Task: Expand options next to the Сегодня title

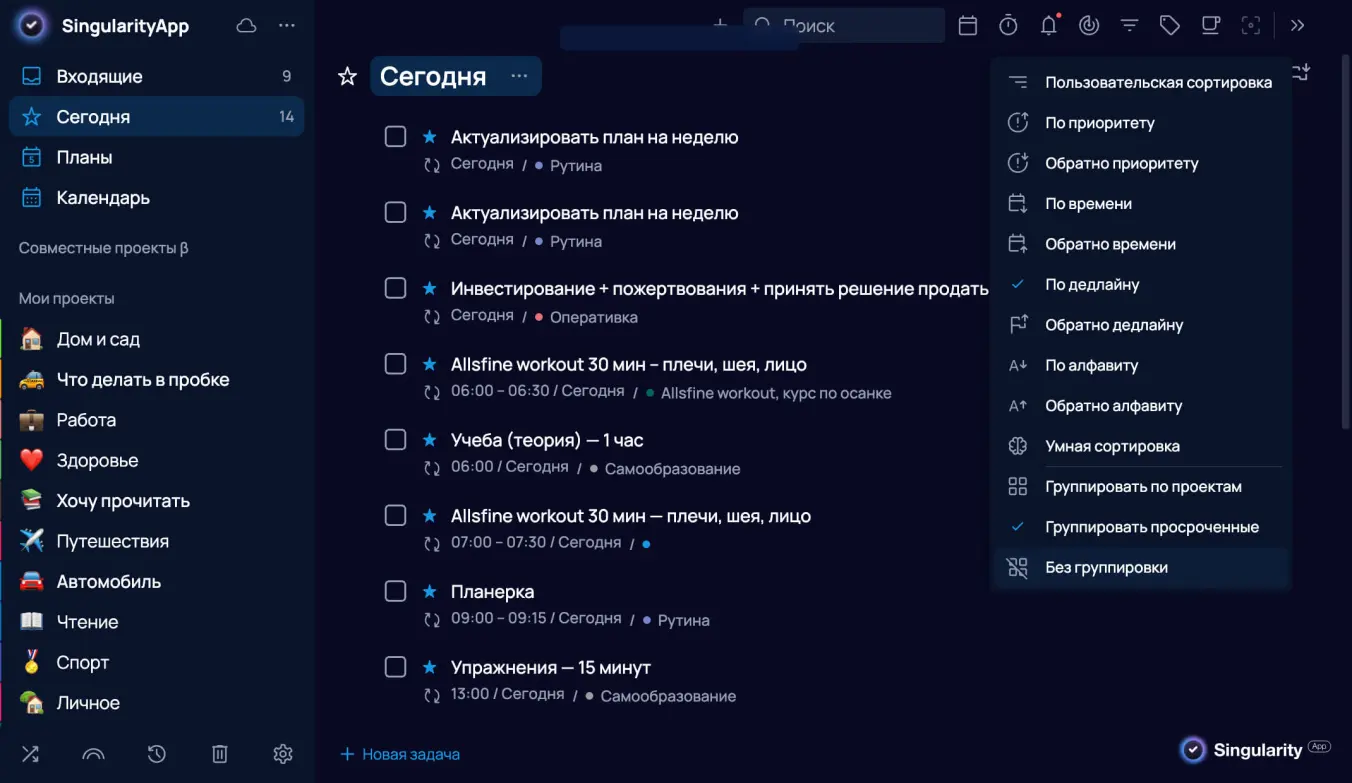Action: (519, 76)
